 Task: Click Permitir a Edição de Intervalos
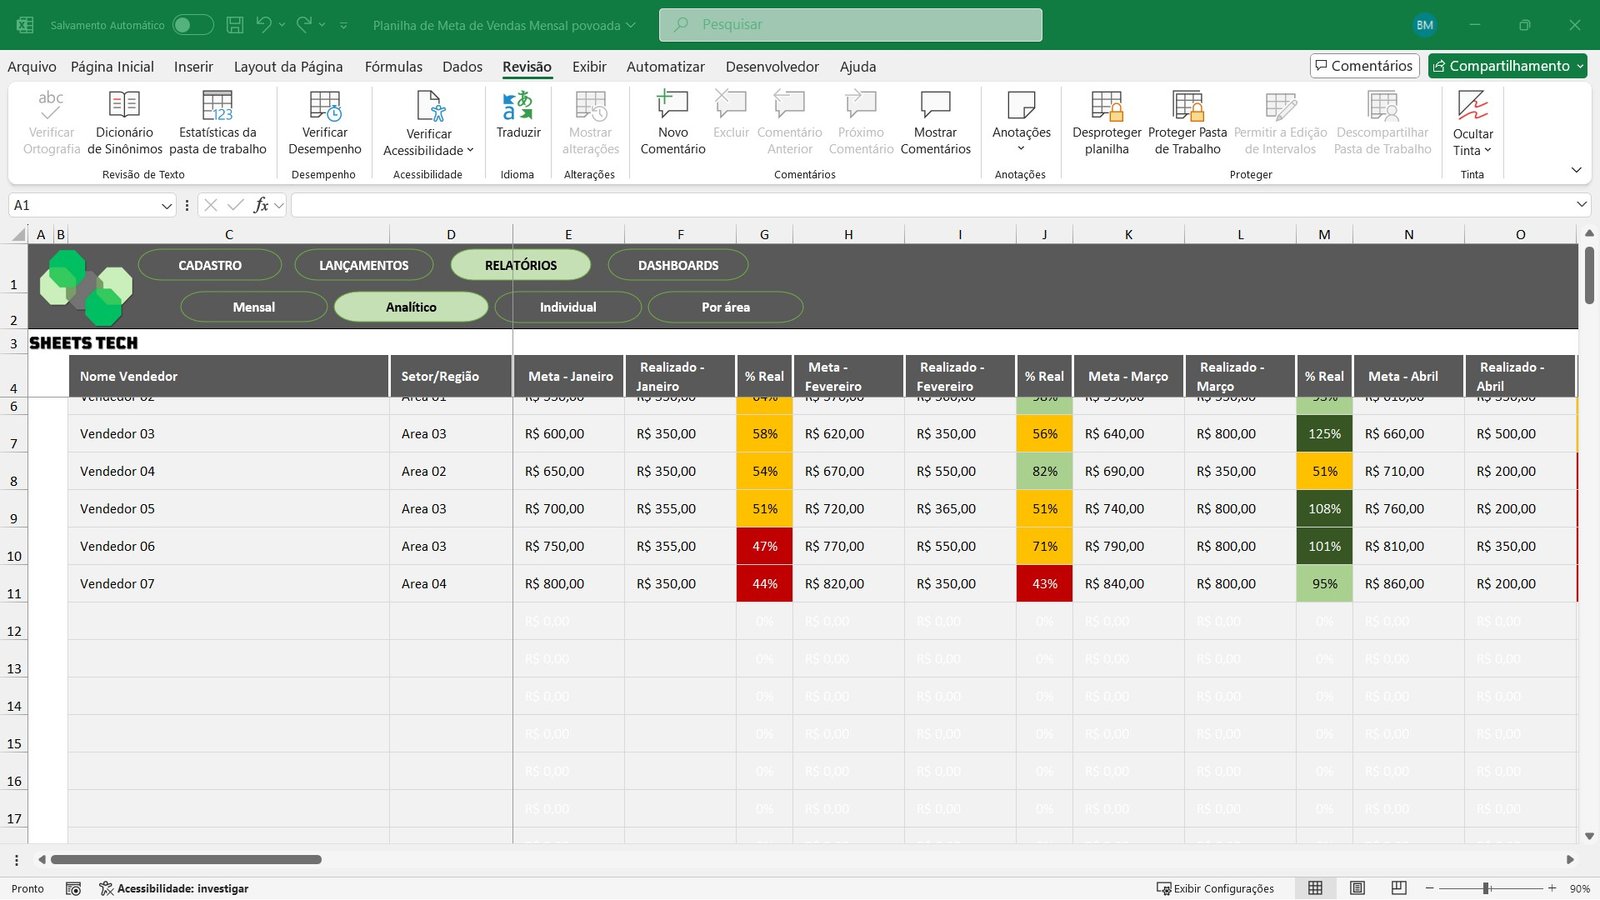[x=1281, y=122]
